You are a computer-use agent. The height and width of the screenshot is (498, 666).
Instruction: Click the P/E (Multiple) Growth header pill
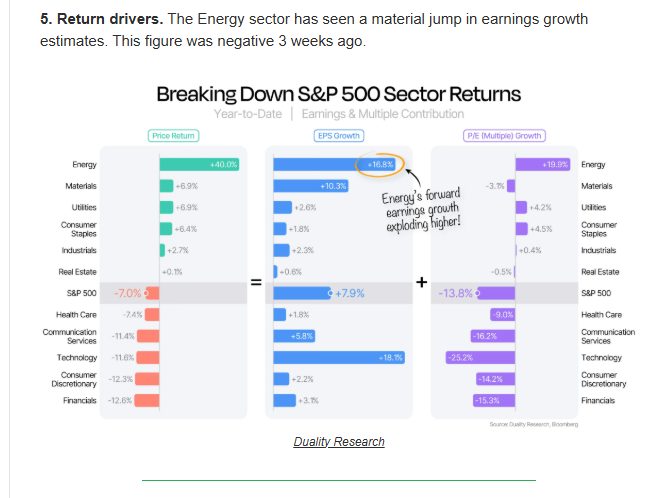(x=503, y=136)
